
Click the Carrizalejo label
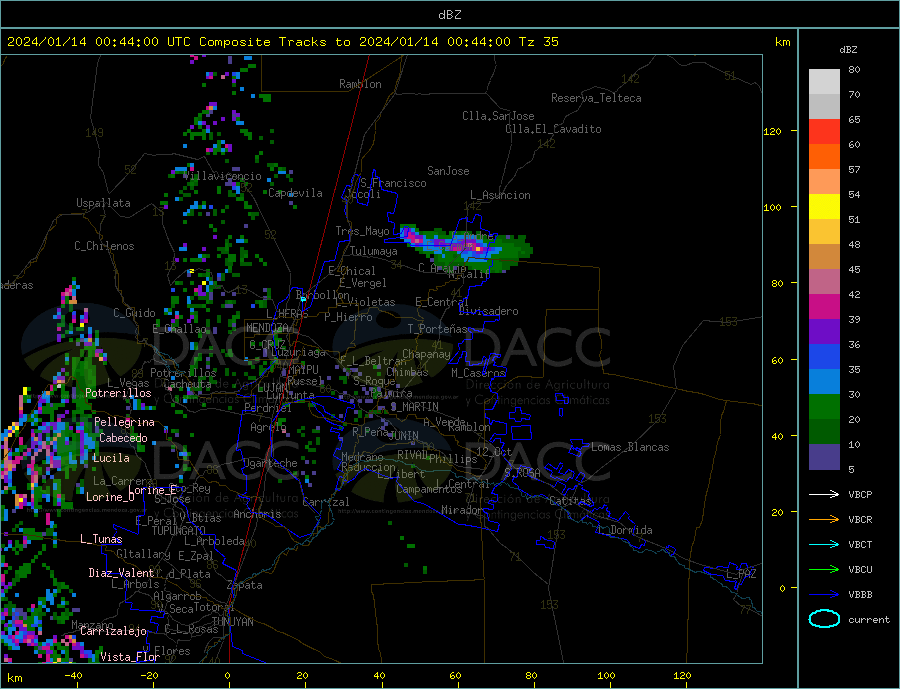[113, 631]
